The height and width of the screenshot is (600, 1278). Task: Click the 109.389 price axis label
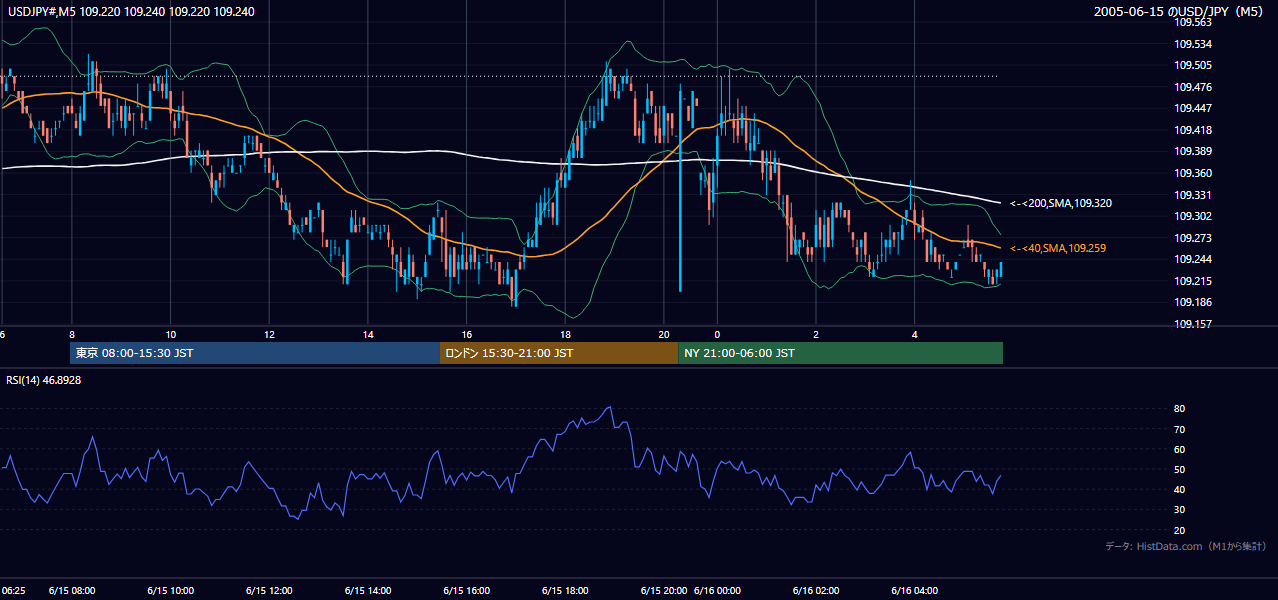point(1194,151)
